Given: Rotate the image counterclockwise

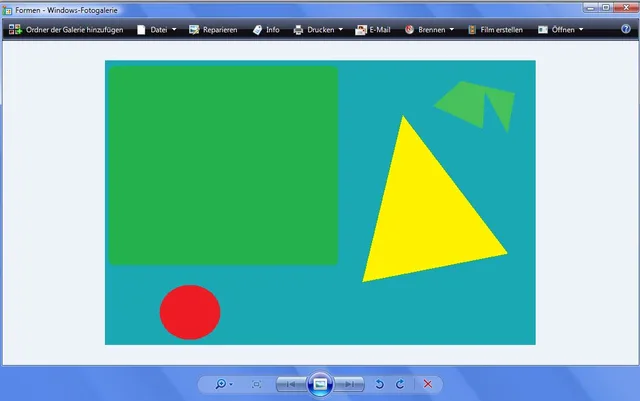Looking at the screenshot, I should (379, 384).
